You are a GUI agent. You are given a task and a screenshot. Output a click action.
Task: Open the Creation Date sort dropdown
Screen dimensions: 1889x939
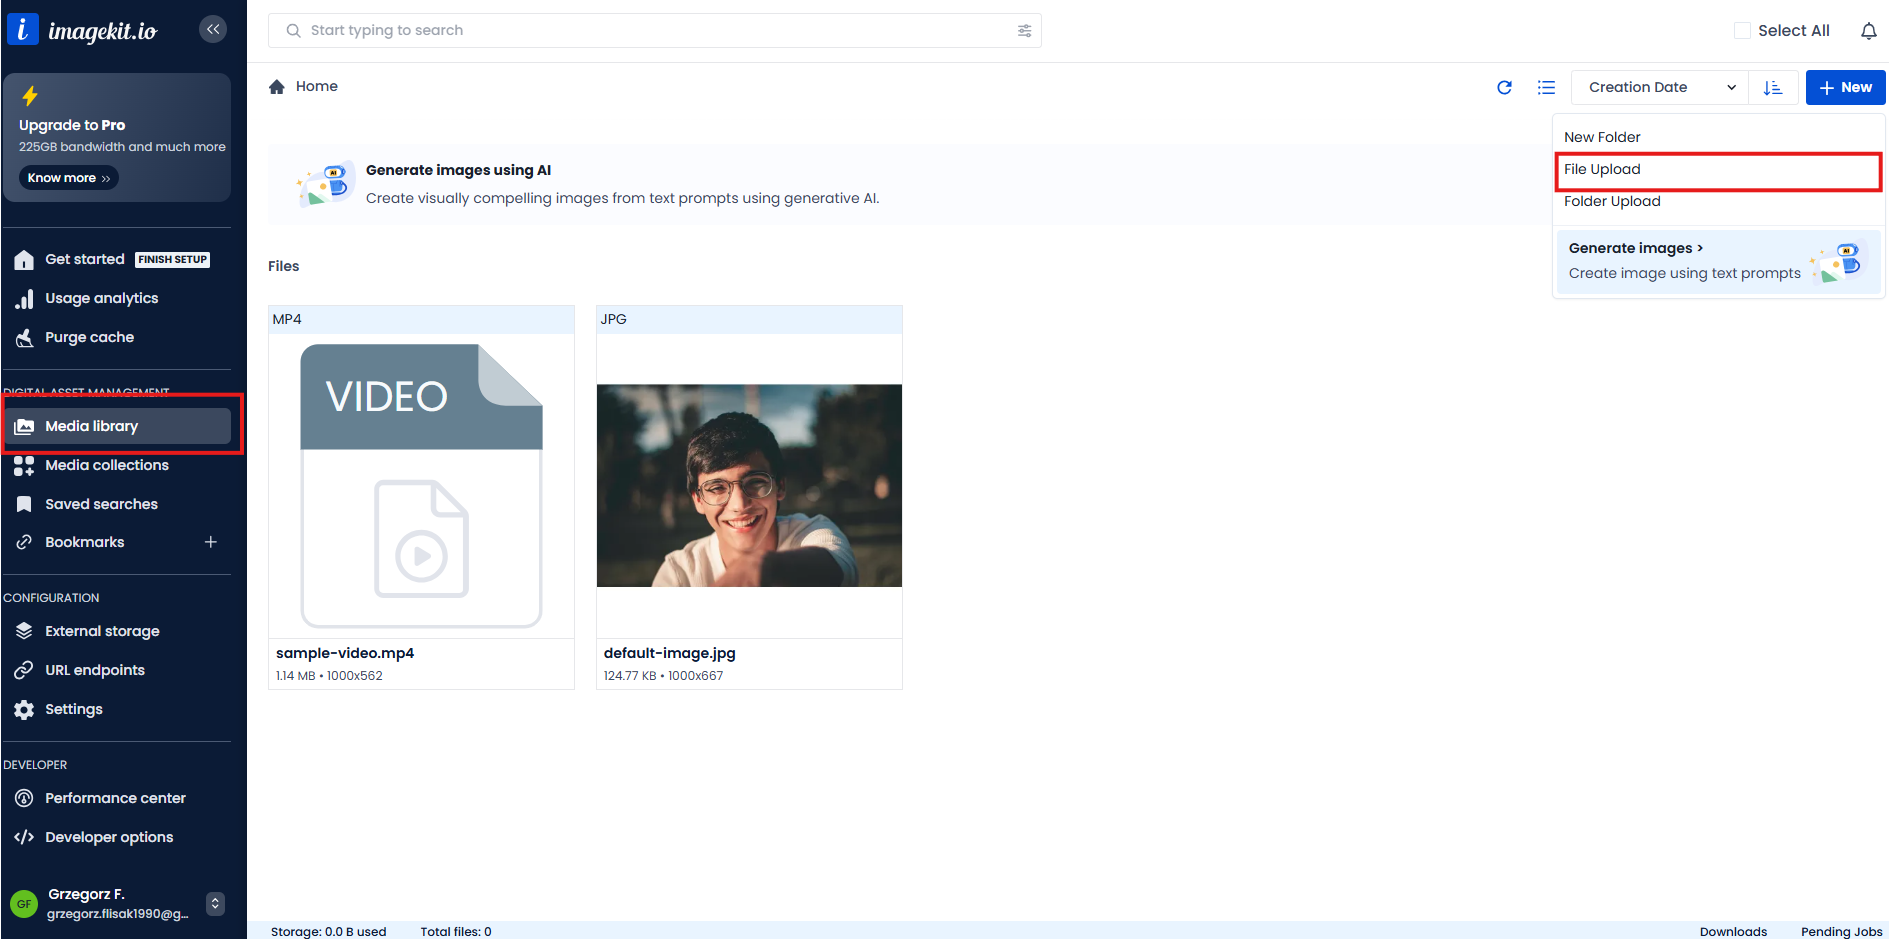(1659, 88)
